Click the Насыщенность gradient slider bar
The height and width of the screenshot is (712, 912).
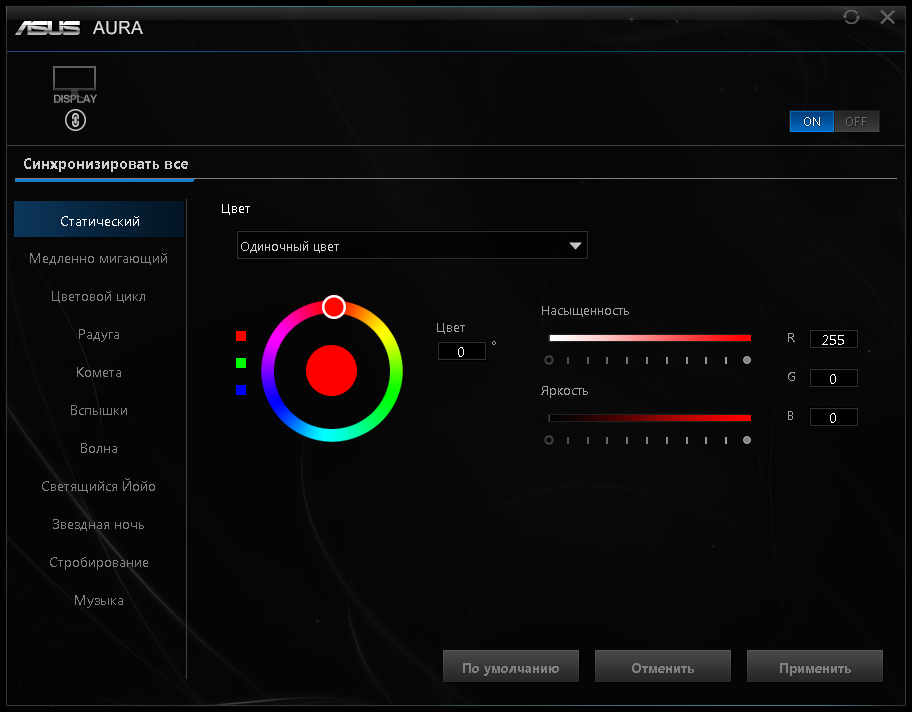point(650,338)
